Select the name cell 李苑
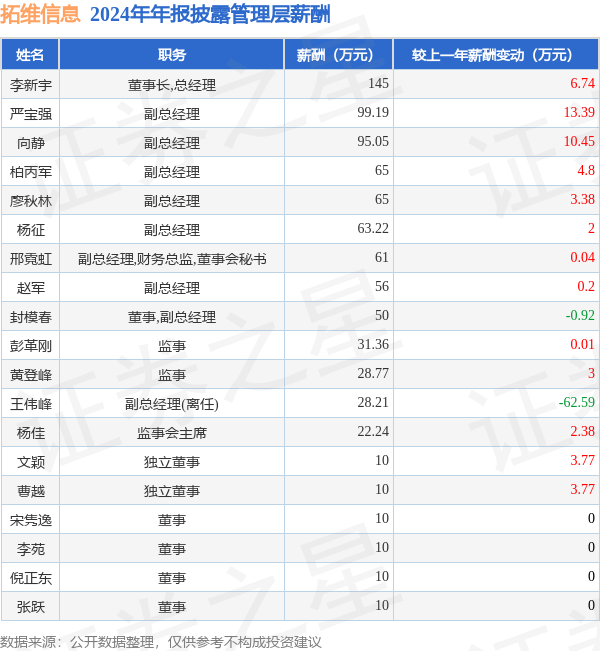Screen dimensions: 600x651 [x=31, y=550]
